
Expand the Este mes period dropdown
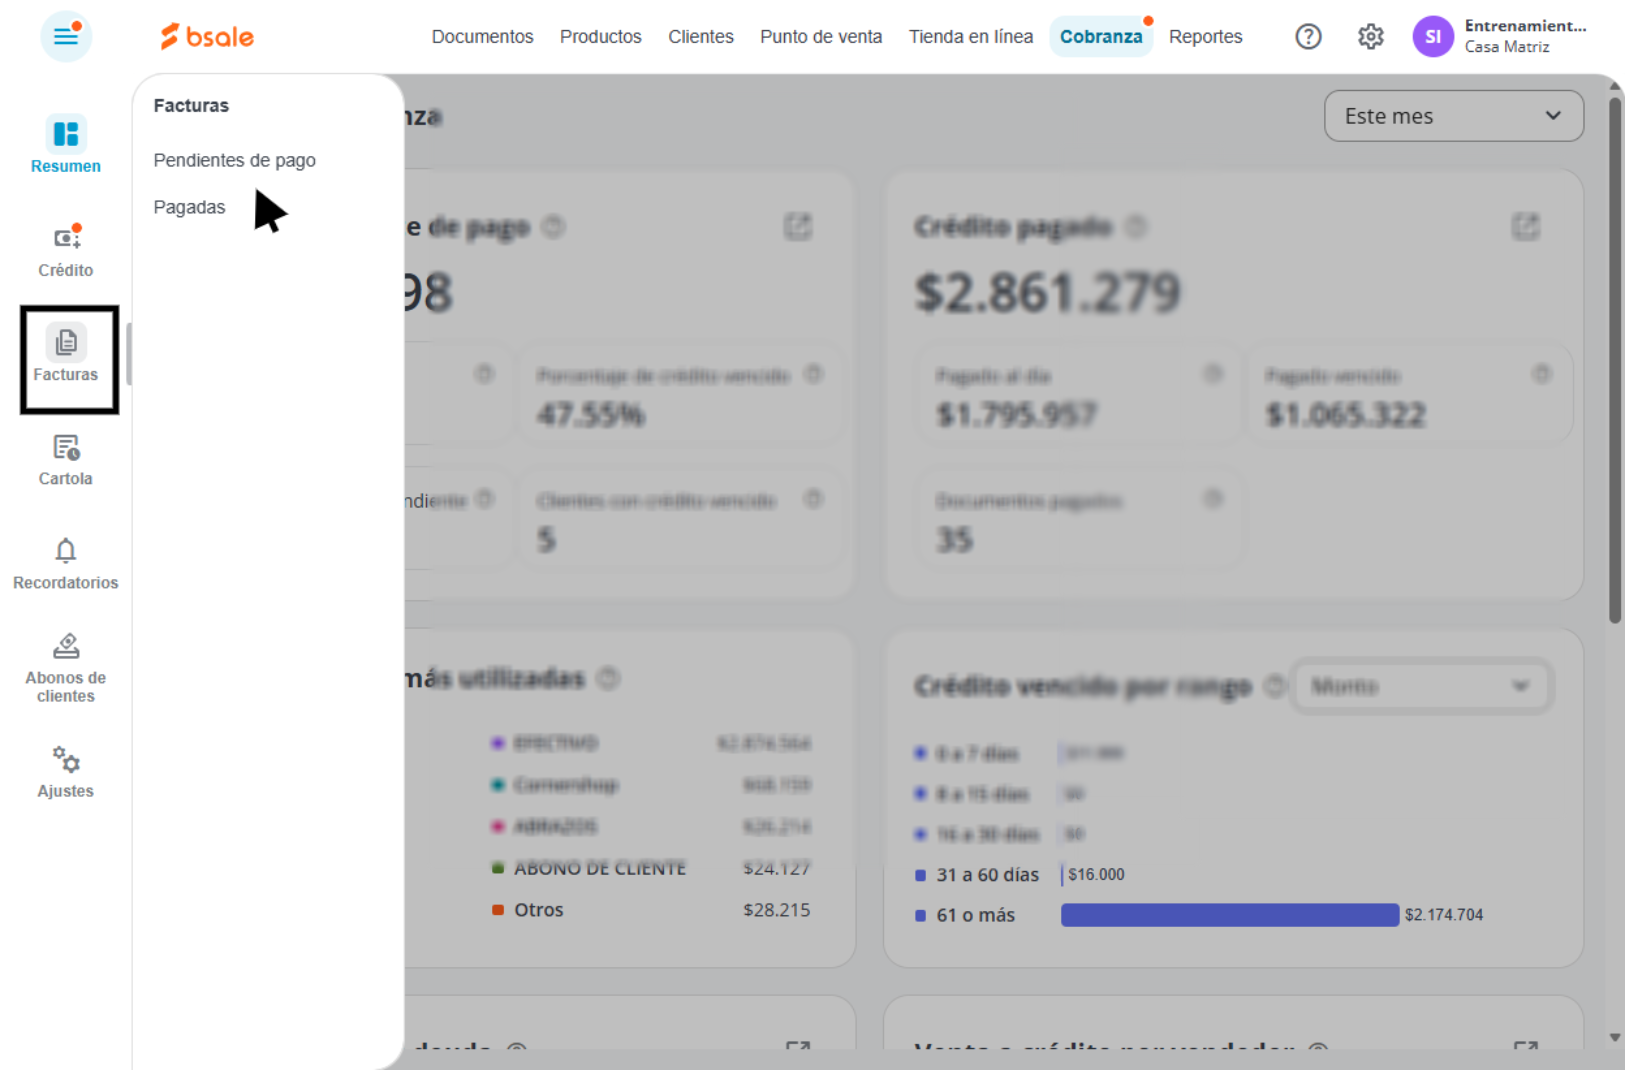coord(1454,116)
